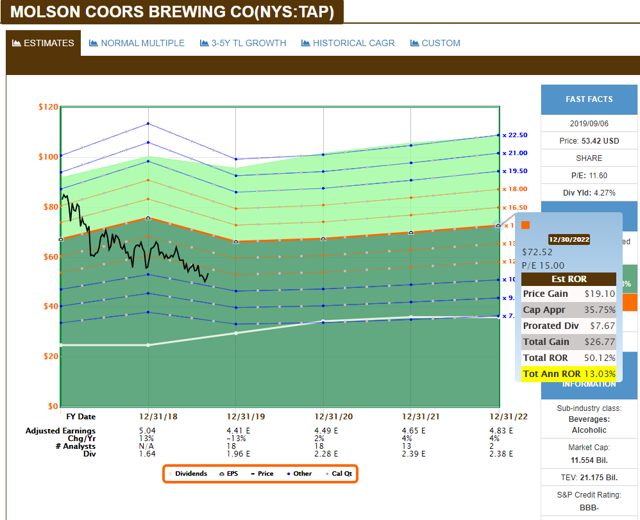This screenshot has width=640, height=520.
Task: Click the Est ROR header in tooltip
Action: click(x=569, y=279)
